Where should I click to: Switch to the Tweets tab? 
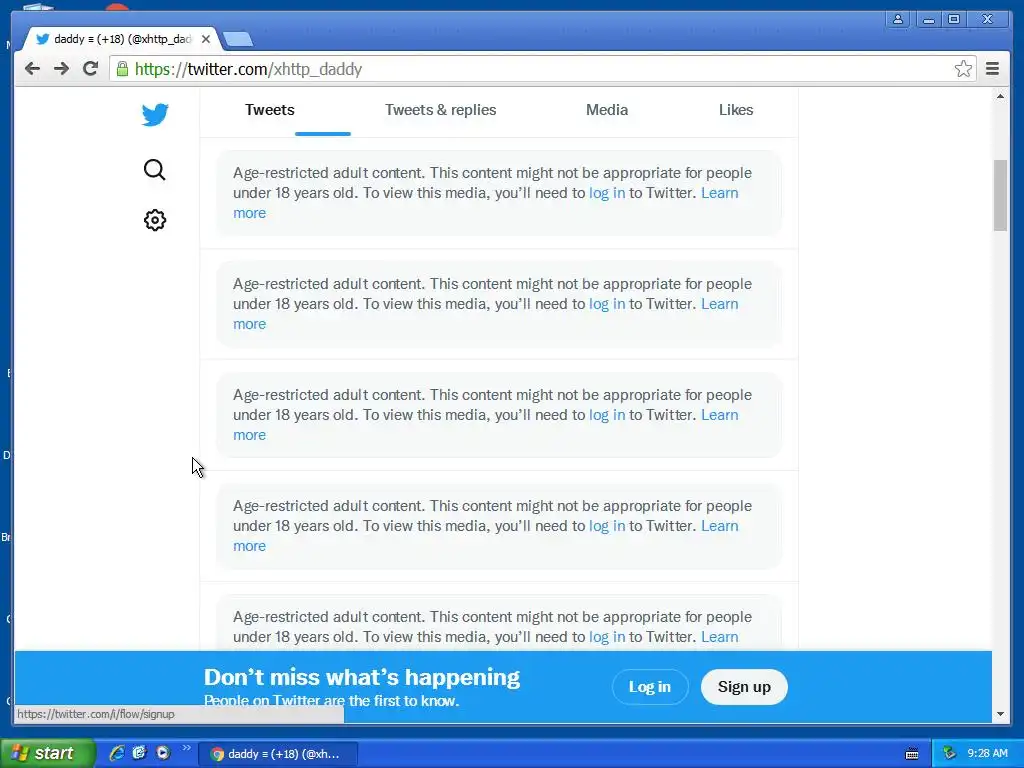[x=270, y=110]
